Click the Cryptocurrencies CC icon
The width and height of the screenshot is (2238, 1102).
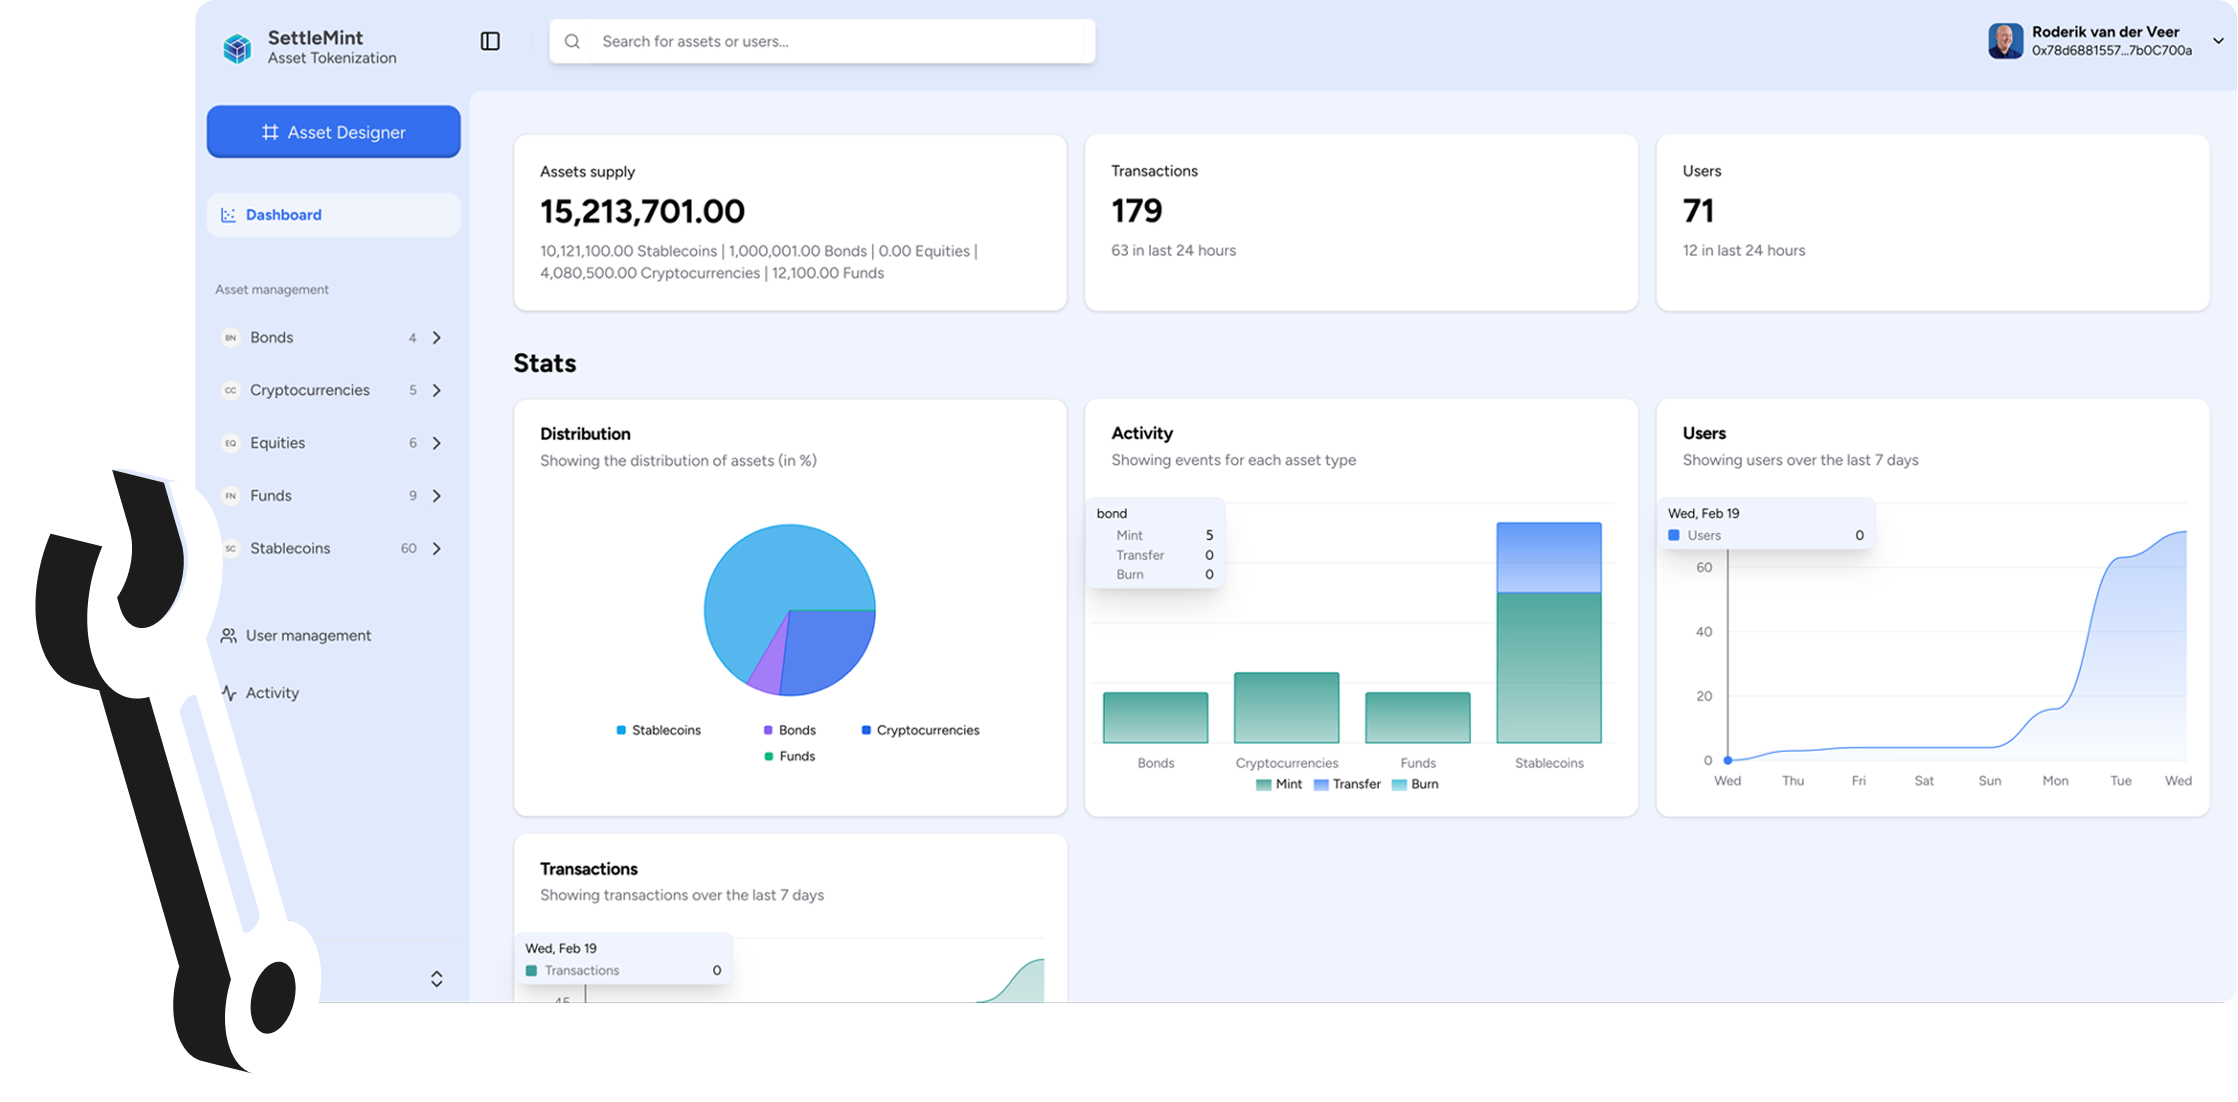[x=230, y=390]
